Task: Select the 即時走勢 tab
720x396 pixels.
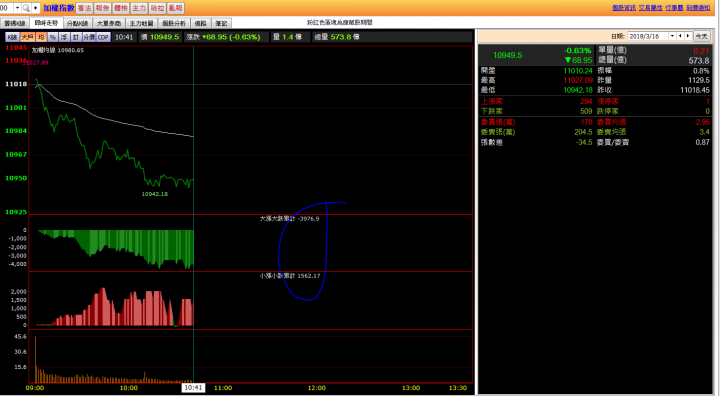Action: [x=46, y=23]
